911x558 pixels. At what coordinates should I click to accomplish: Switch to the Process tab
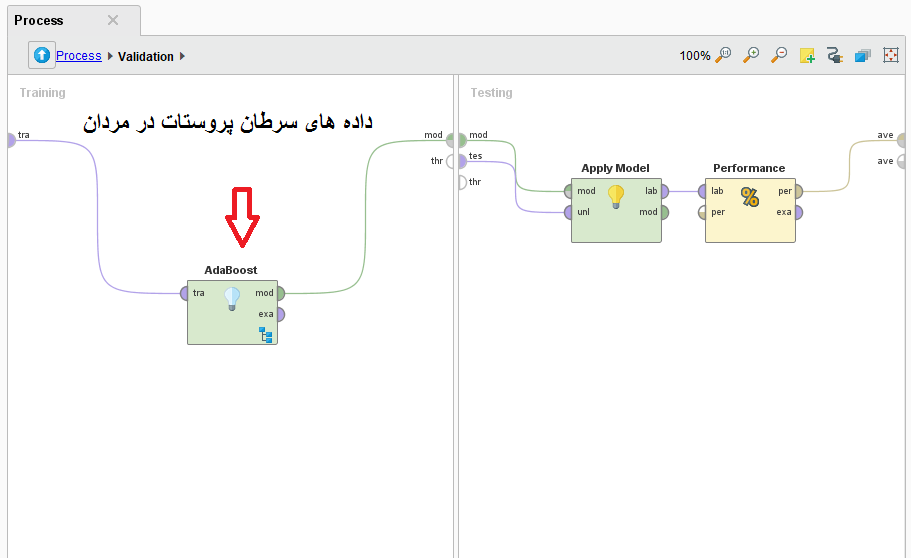coord(40,20)
